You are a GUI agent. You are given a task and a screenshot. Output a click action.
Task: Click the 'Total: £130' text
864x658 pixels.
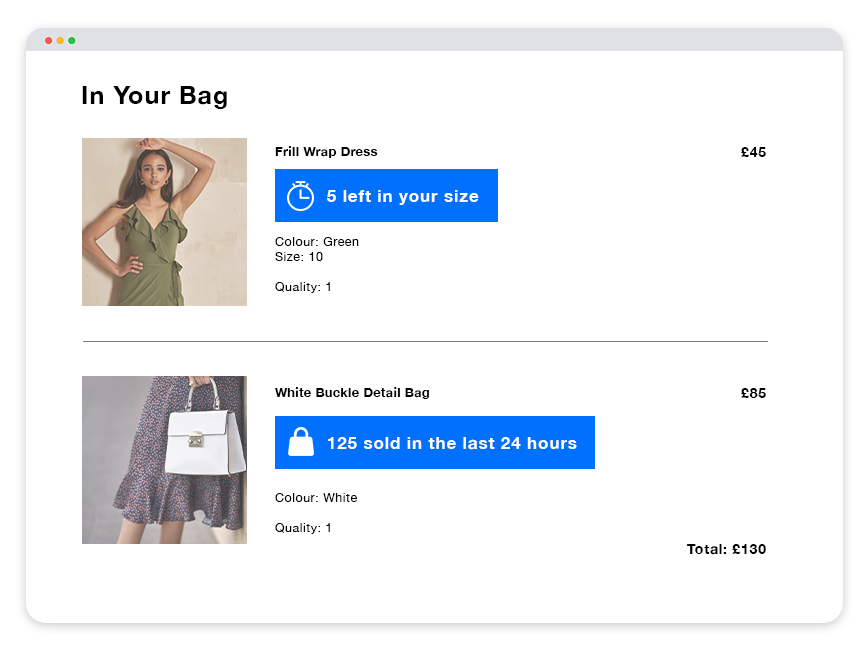tap(726, 549)
